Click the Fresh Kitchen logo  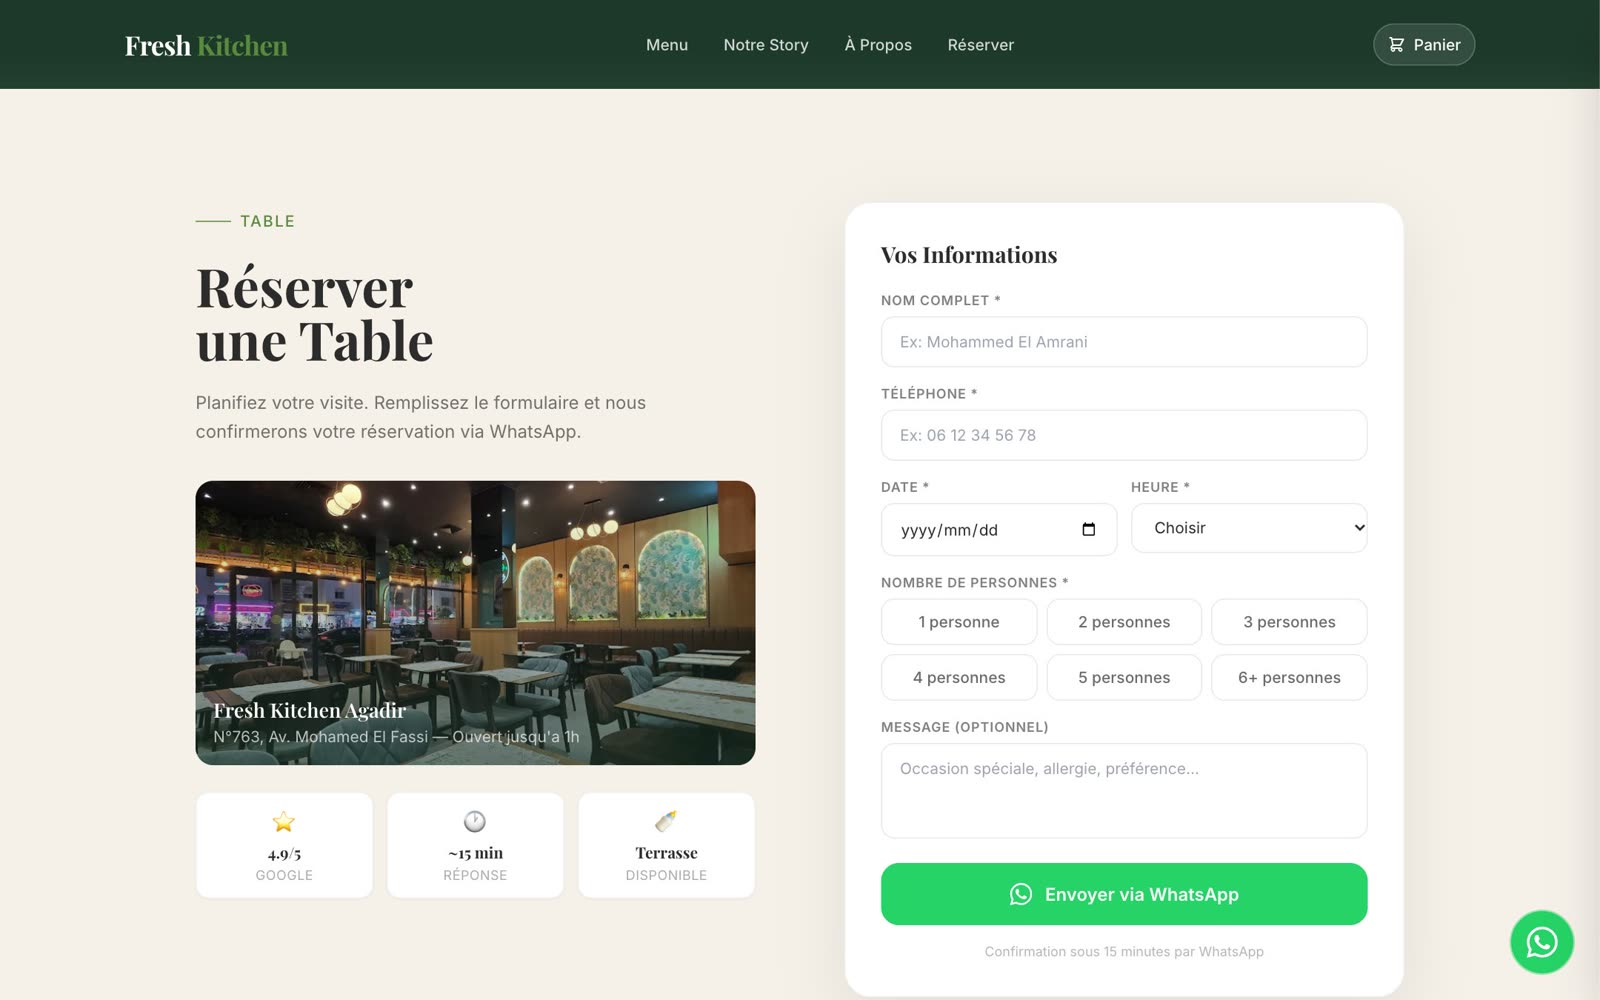pos(206,46)
